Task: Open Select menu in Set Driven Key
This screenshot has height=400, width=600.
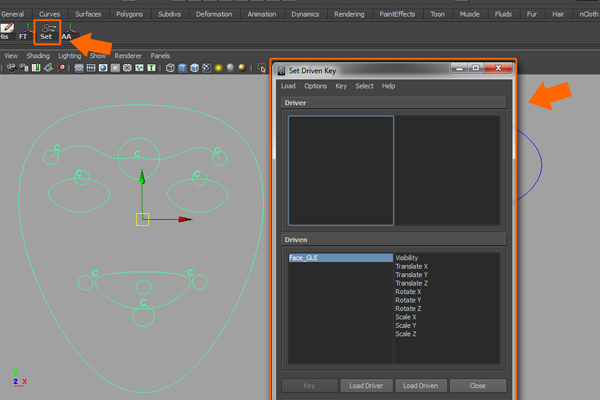Action: [x=365, y=86]
